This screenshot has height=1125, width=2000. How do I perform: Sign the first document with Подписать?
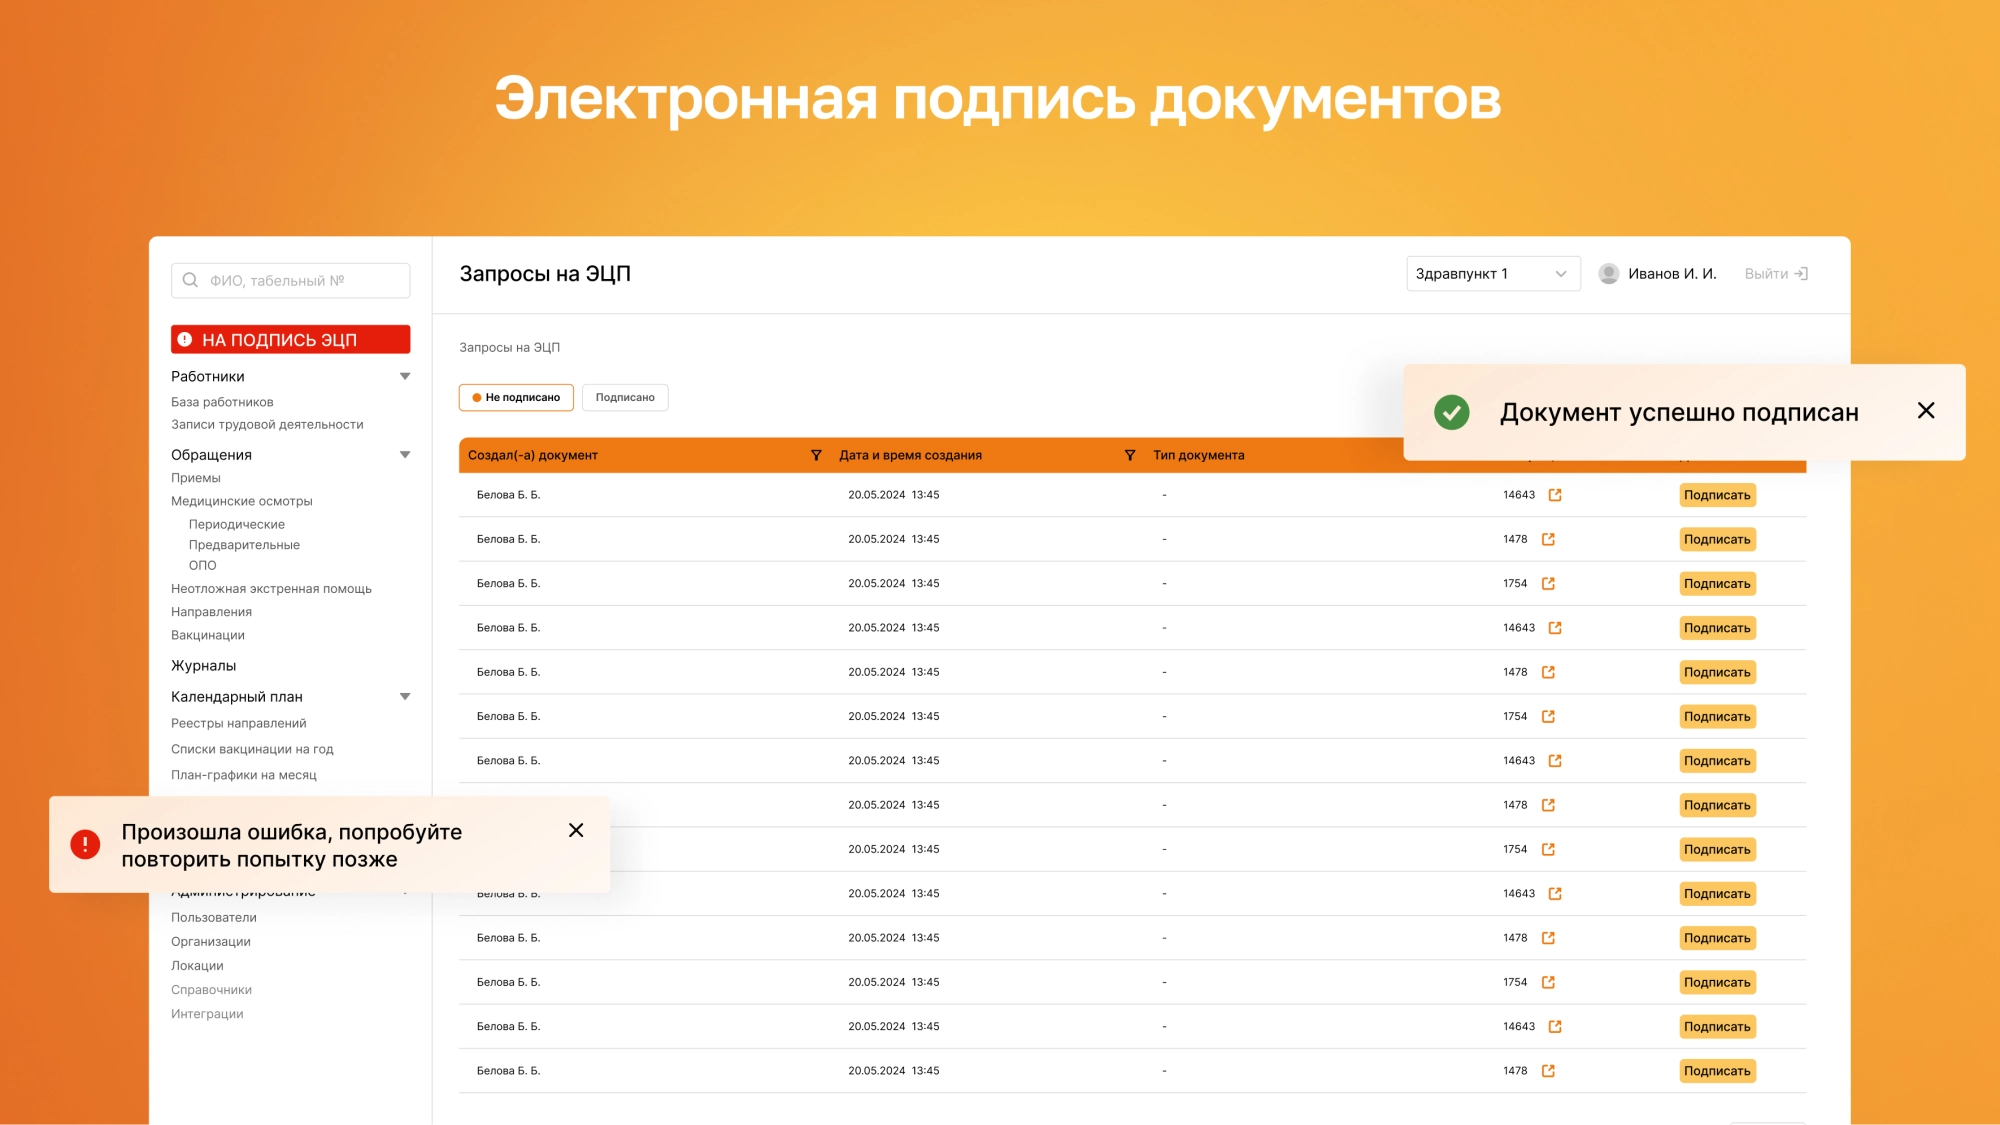pos(1717,494)
